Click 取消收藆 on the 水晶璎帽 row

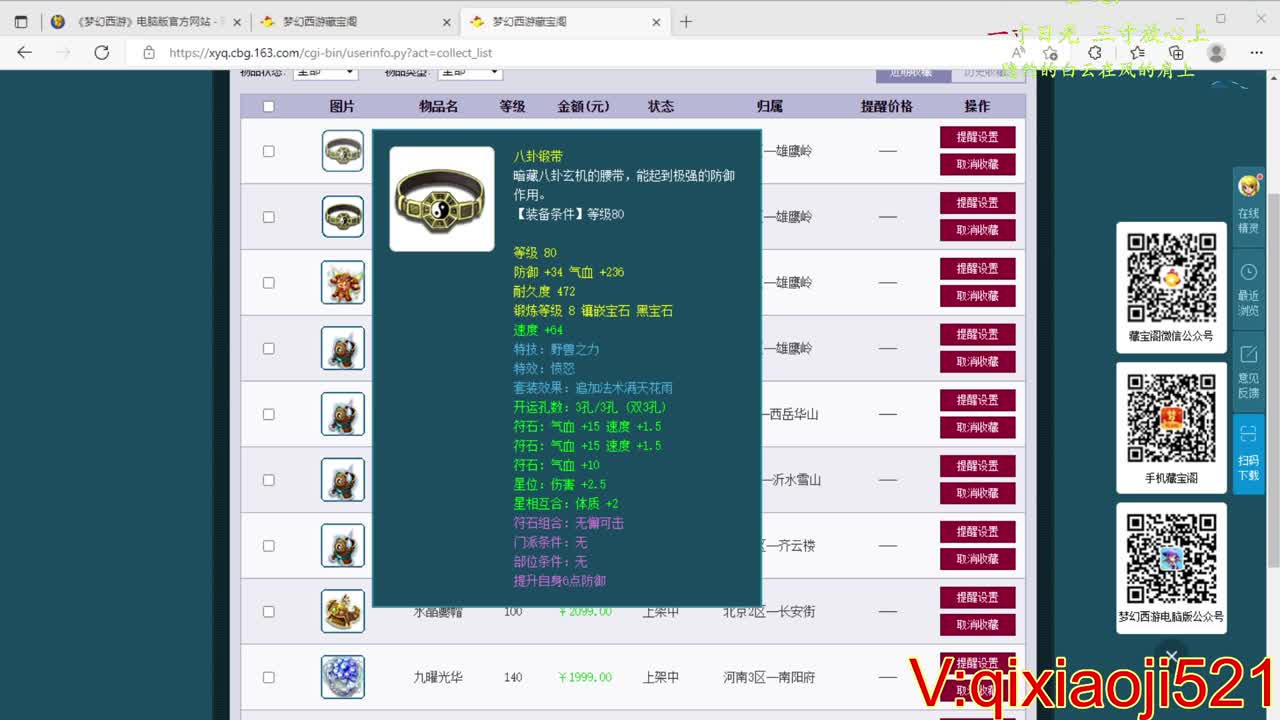tap(977, 625)
